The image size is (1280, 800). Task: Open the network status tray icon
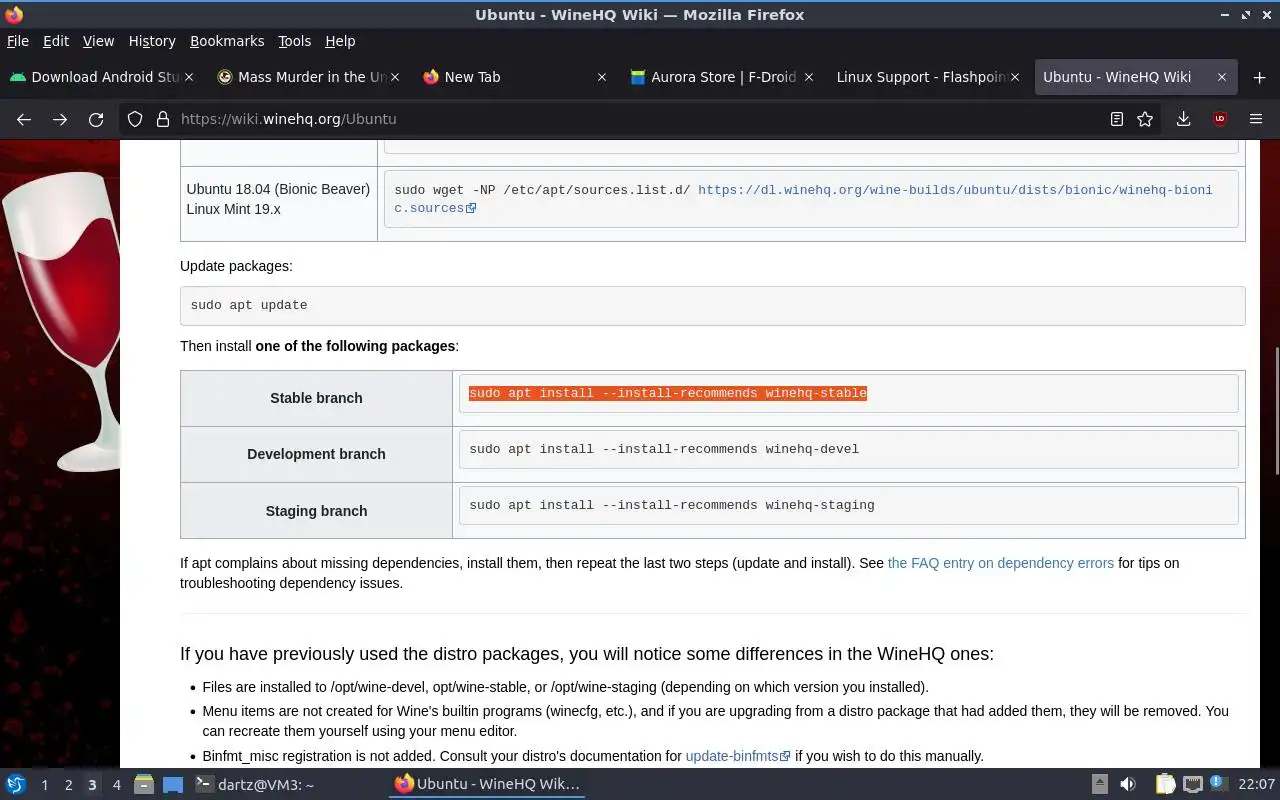point(1192,784)
